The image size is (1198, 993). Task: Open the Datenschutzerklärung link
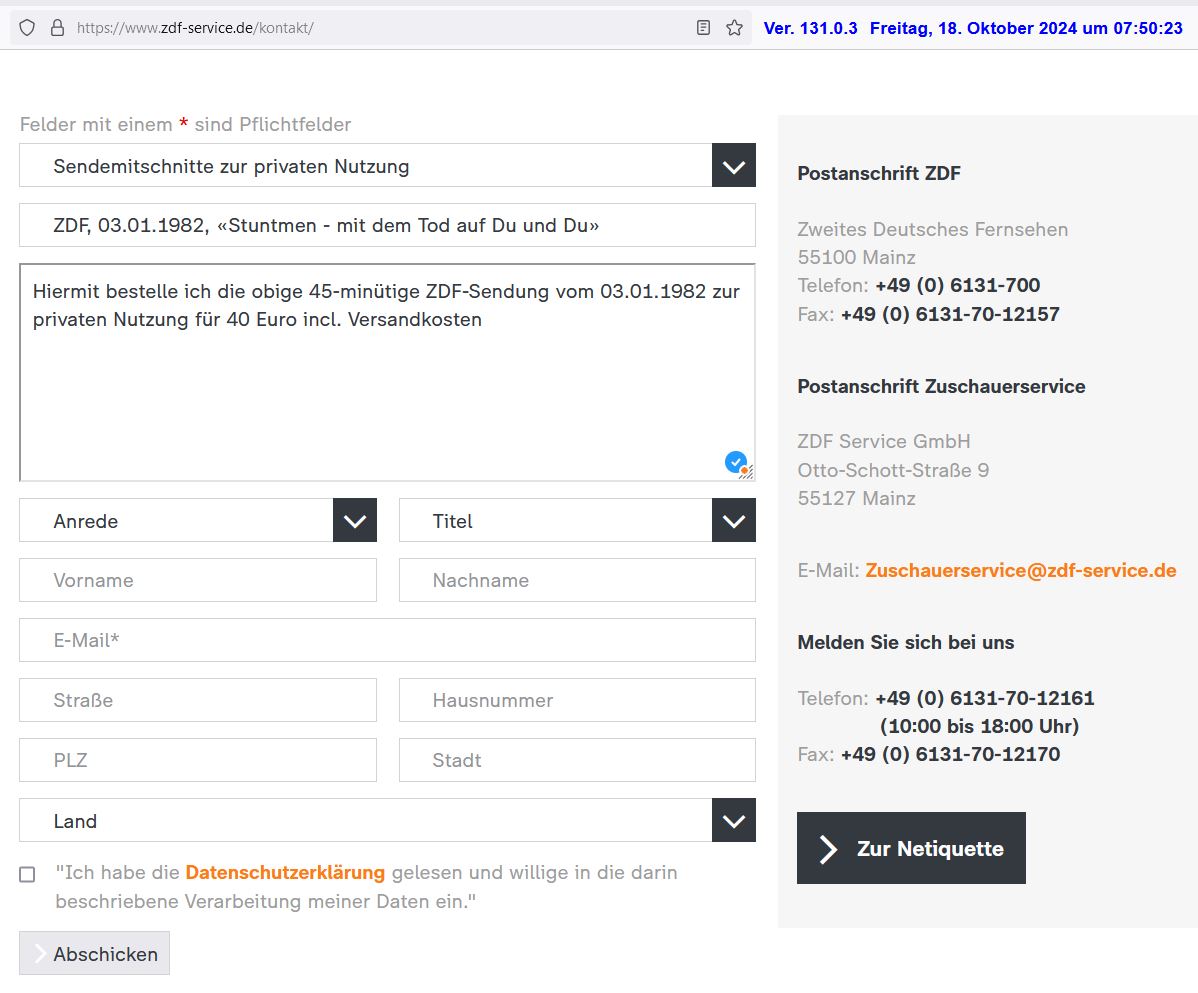(x=285, y=873)
